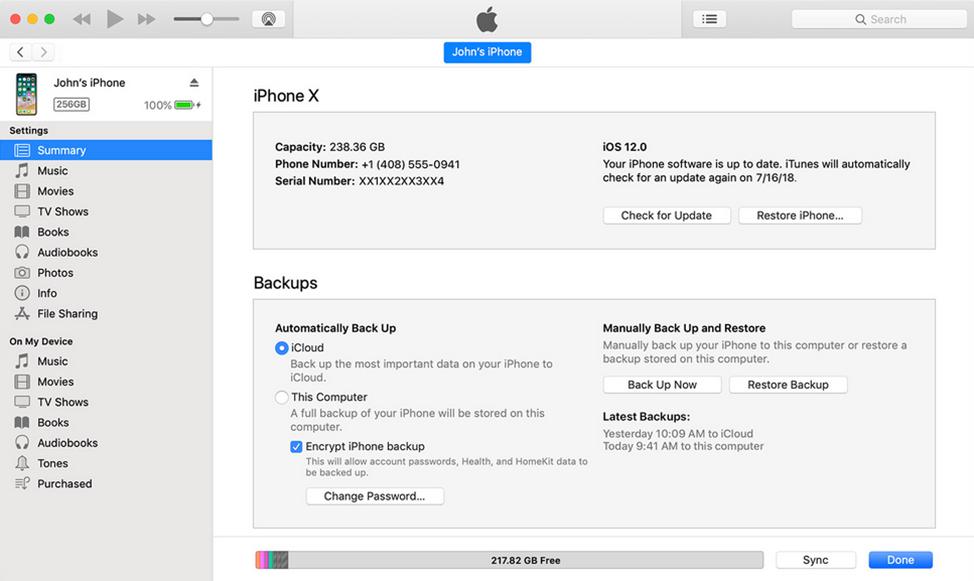
Task: Click the Search field
Action: click(x=879, y=19)
